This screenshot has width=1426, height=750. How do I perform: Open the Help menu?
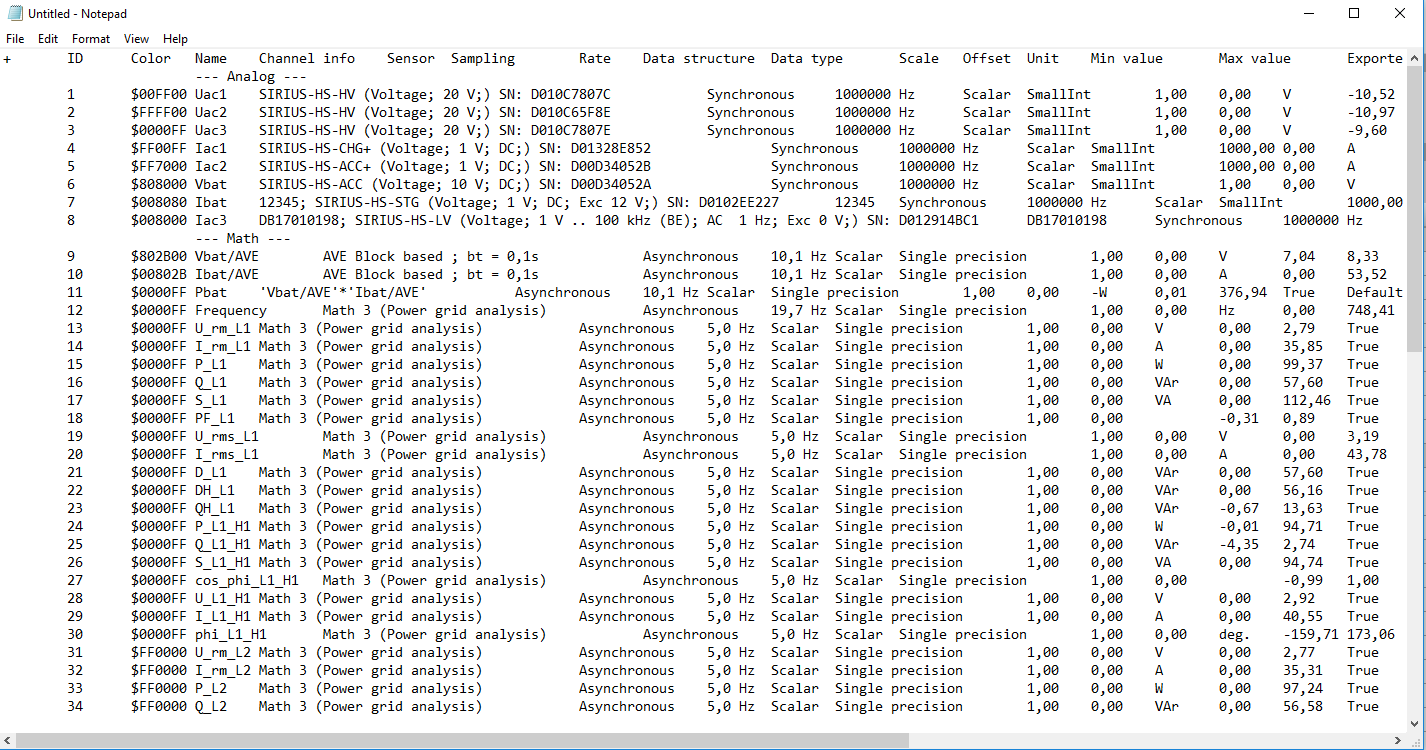coord(175,39)
